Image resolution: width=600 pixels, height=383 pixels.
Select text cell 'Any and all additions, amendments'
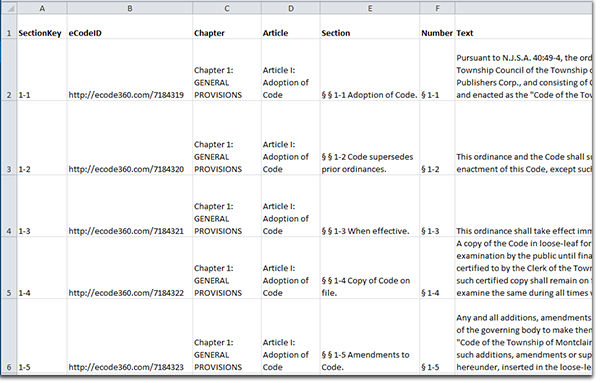(523, 336)
